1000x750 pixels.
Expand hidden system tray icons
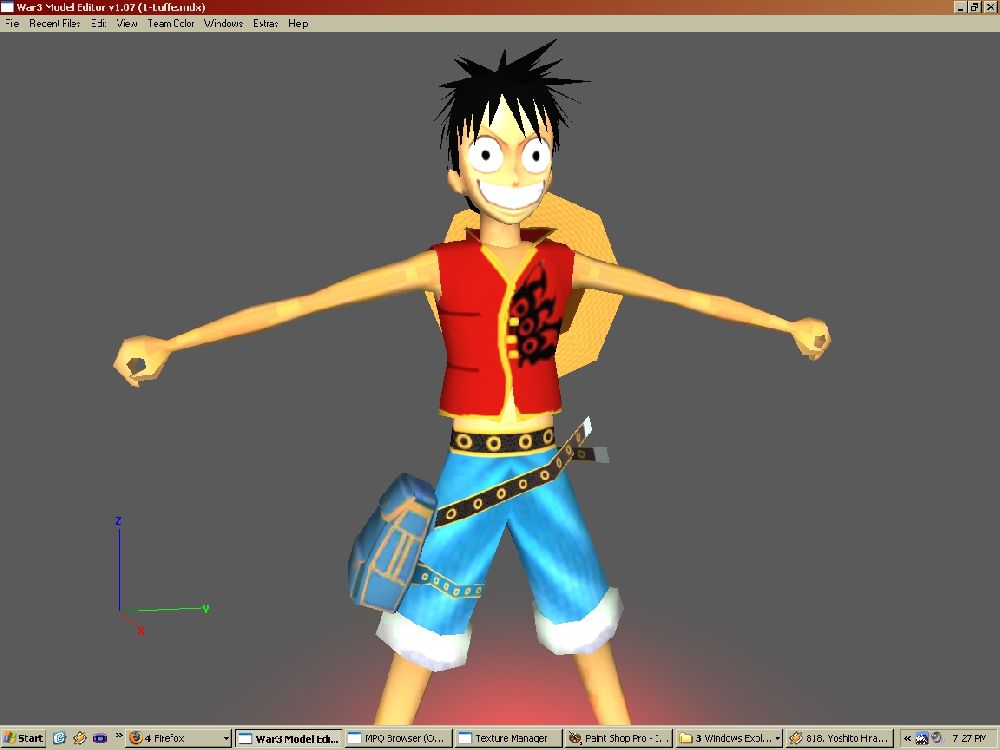pos(907,739)
